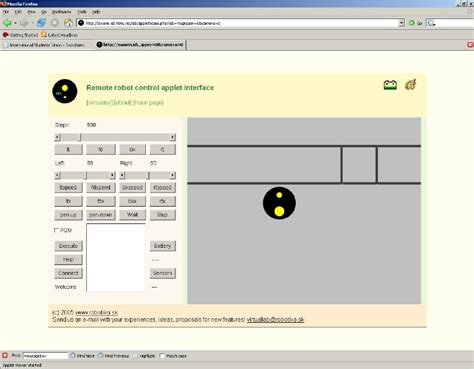Open the main page link
Screen dimensions: 474x369
(148, 102)
